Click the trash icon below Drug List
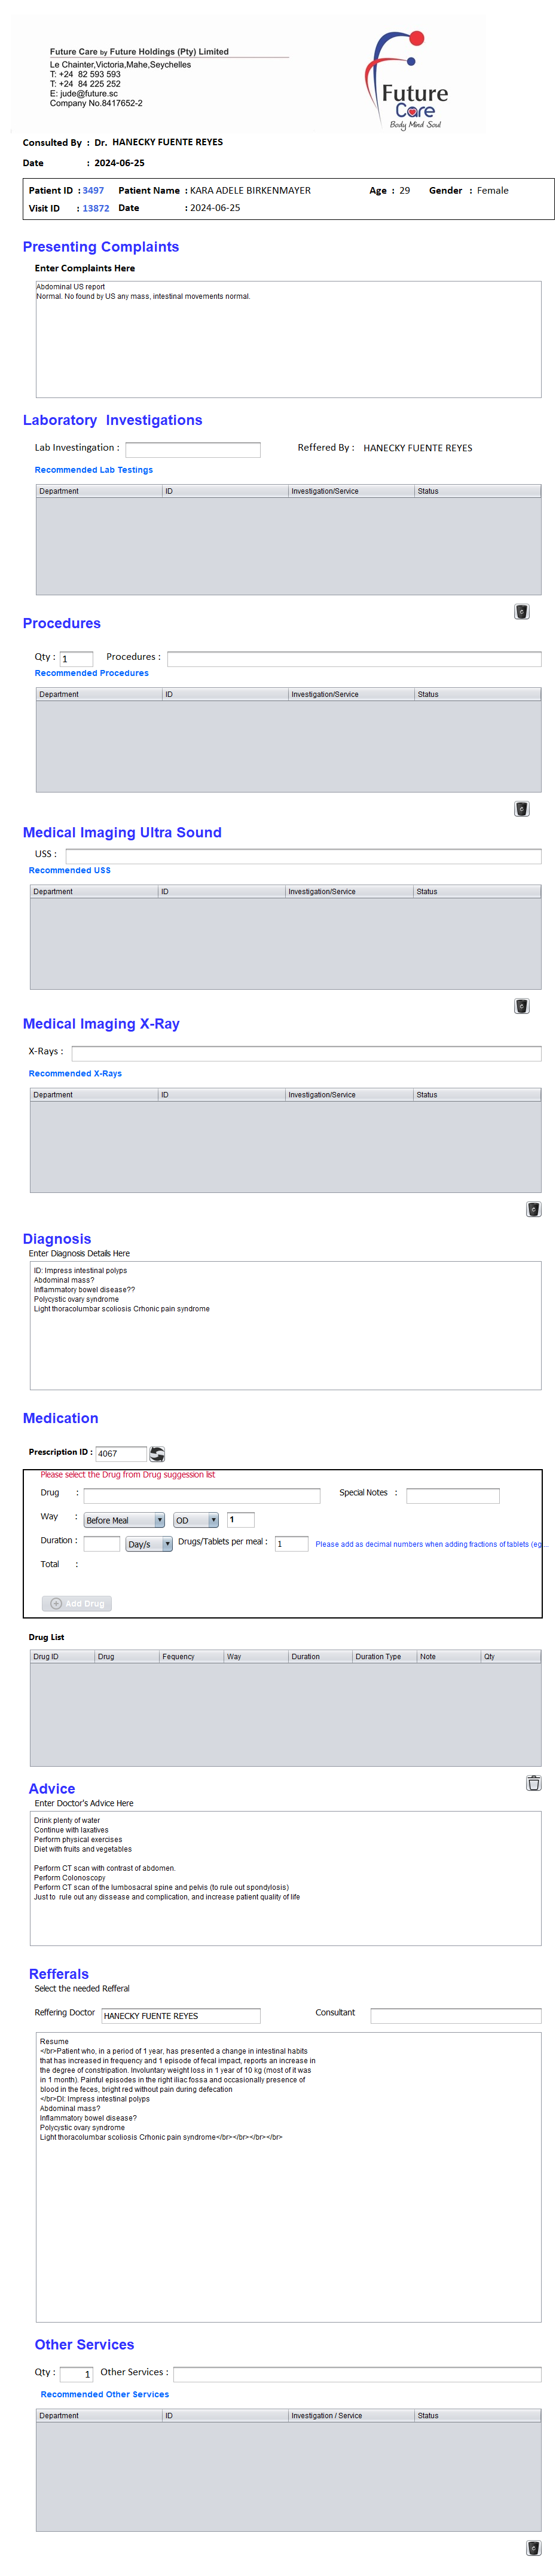Image resolution: width=556 pixels, height=2576 pixels. point(533,1782)
